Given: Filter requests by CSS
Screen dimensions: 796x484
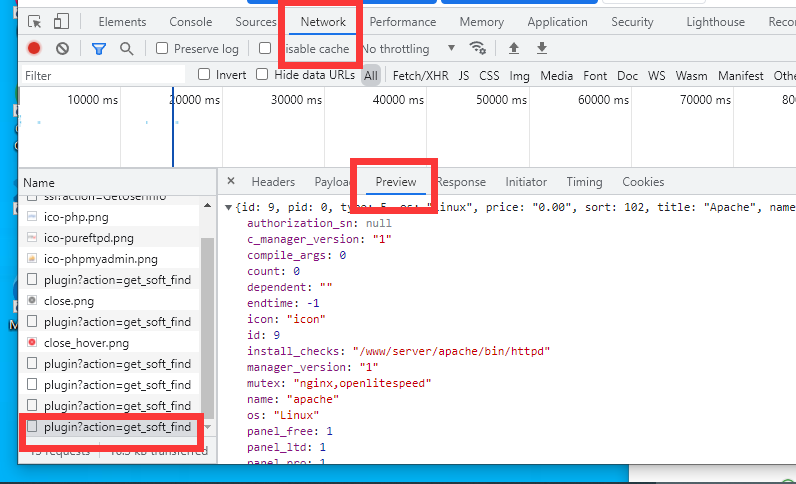Looking at the screenshot, I should click(x=489, y=76).
